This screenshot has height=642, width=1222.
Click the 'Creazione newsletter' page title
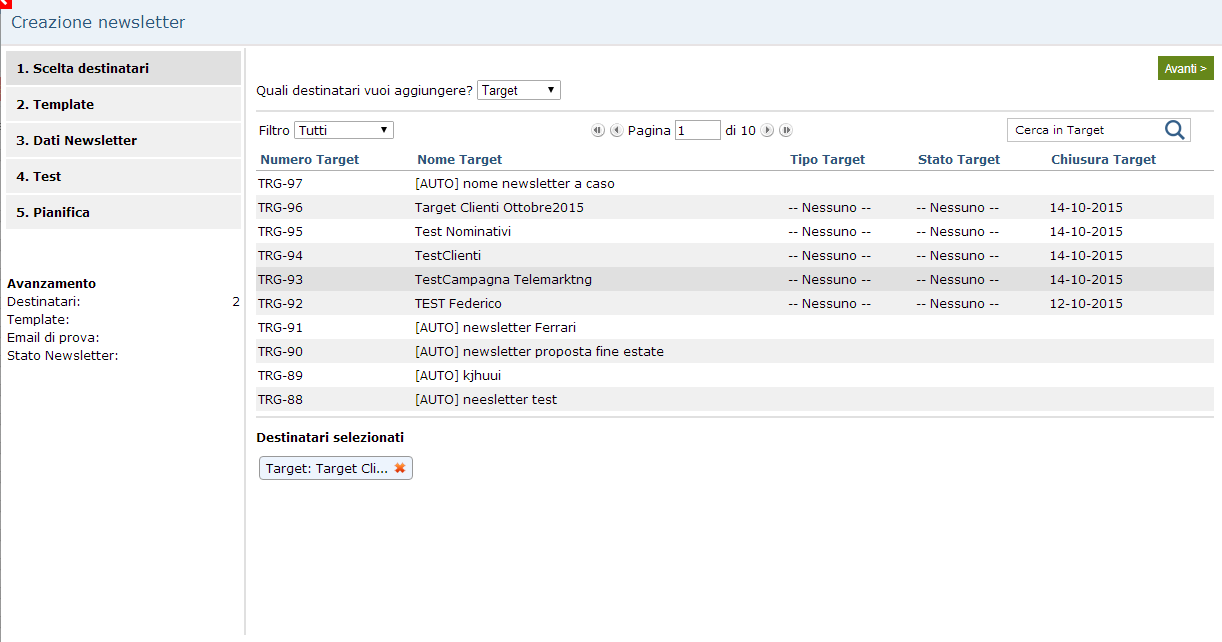coord(98,22)
